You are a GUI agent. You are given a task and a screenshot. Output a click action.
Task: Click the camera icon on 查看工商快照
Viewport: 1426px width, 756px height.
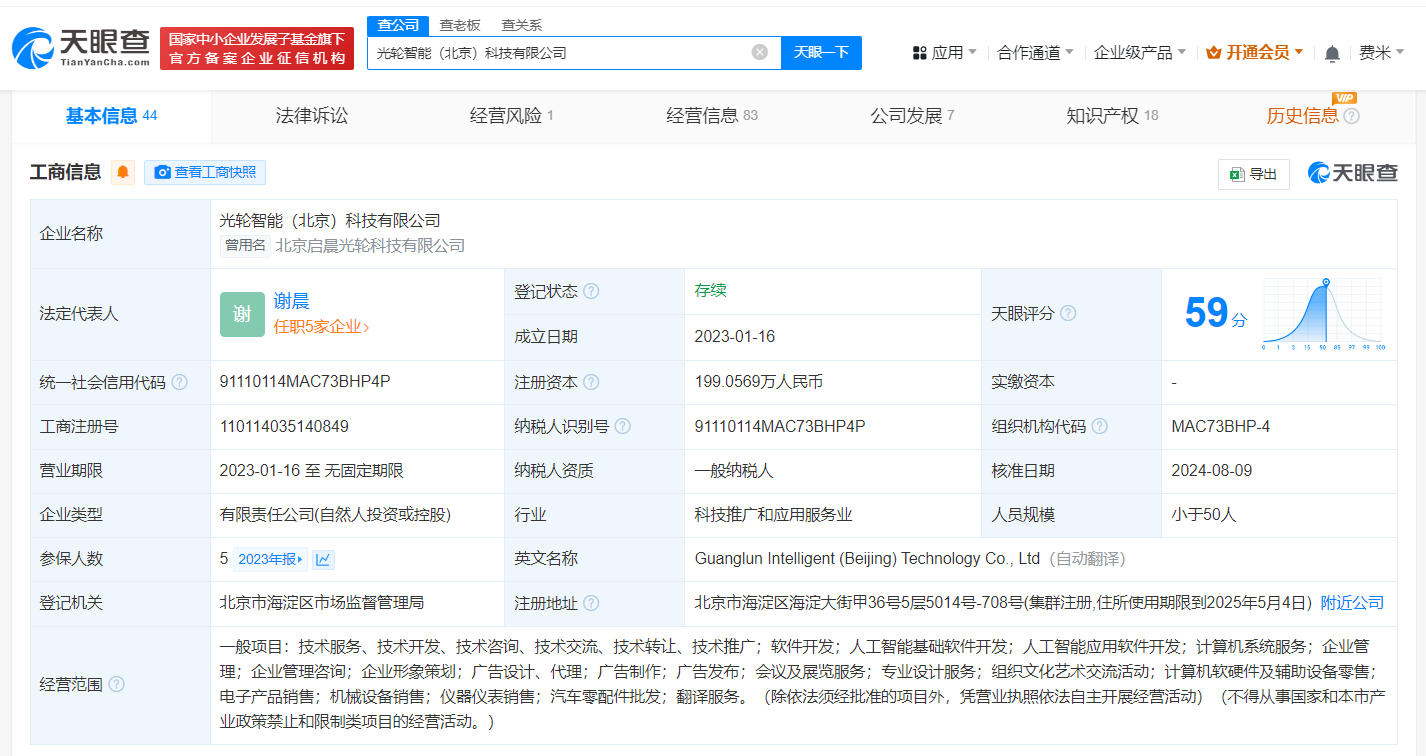[162, 172]
